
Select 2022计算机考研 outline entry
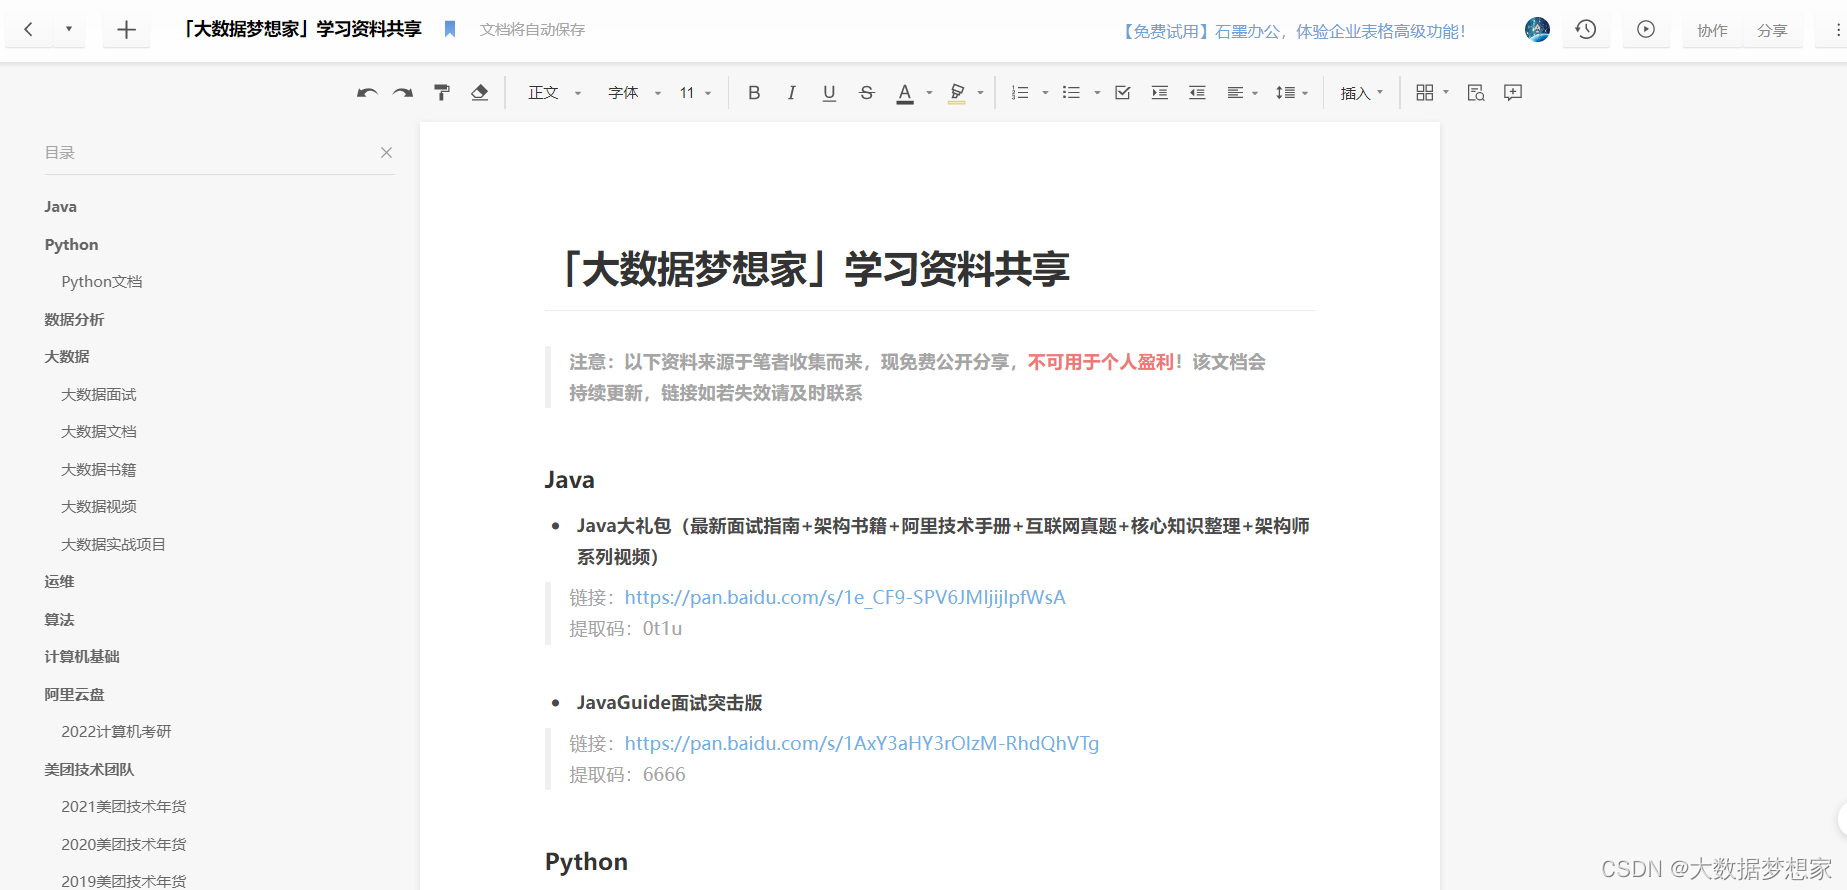pos(116,732)
